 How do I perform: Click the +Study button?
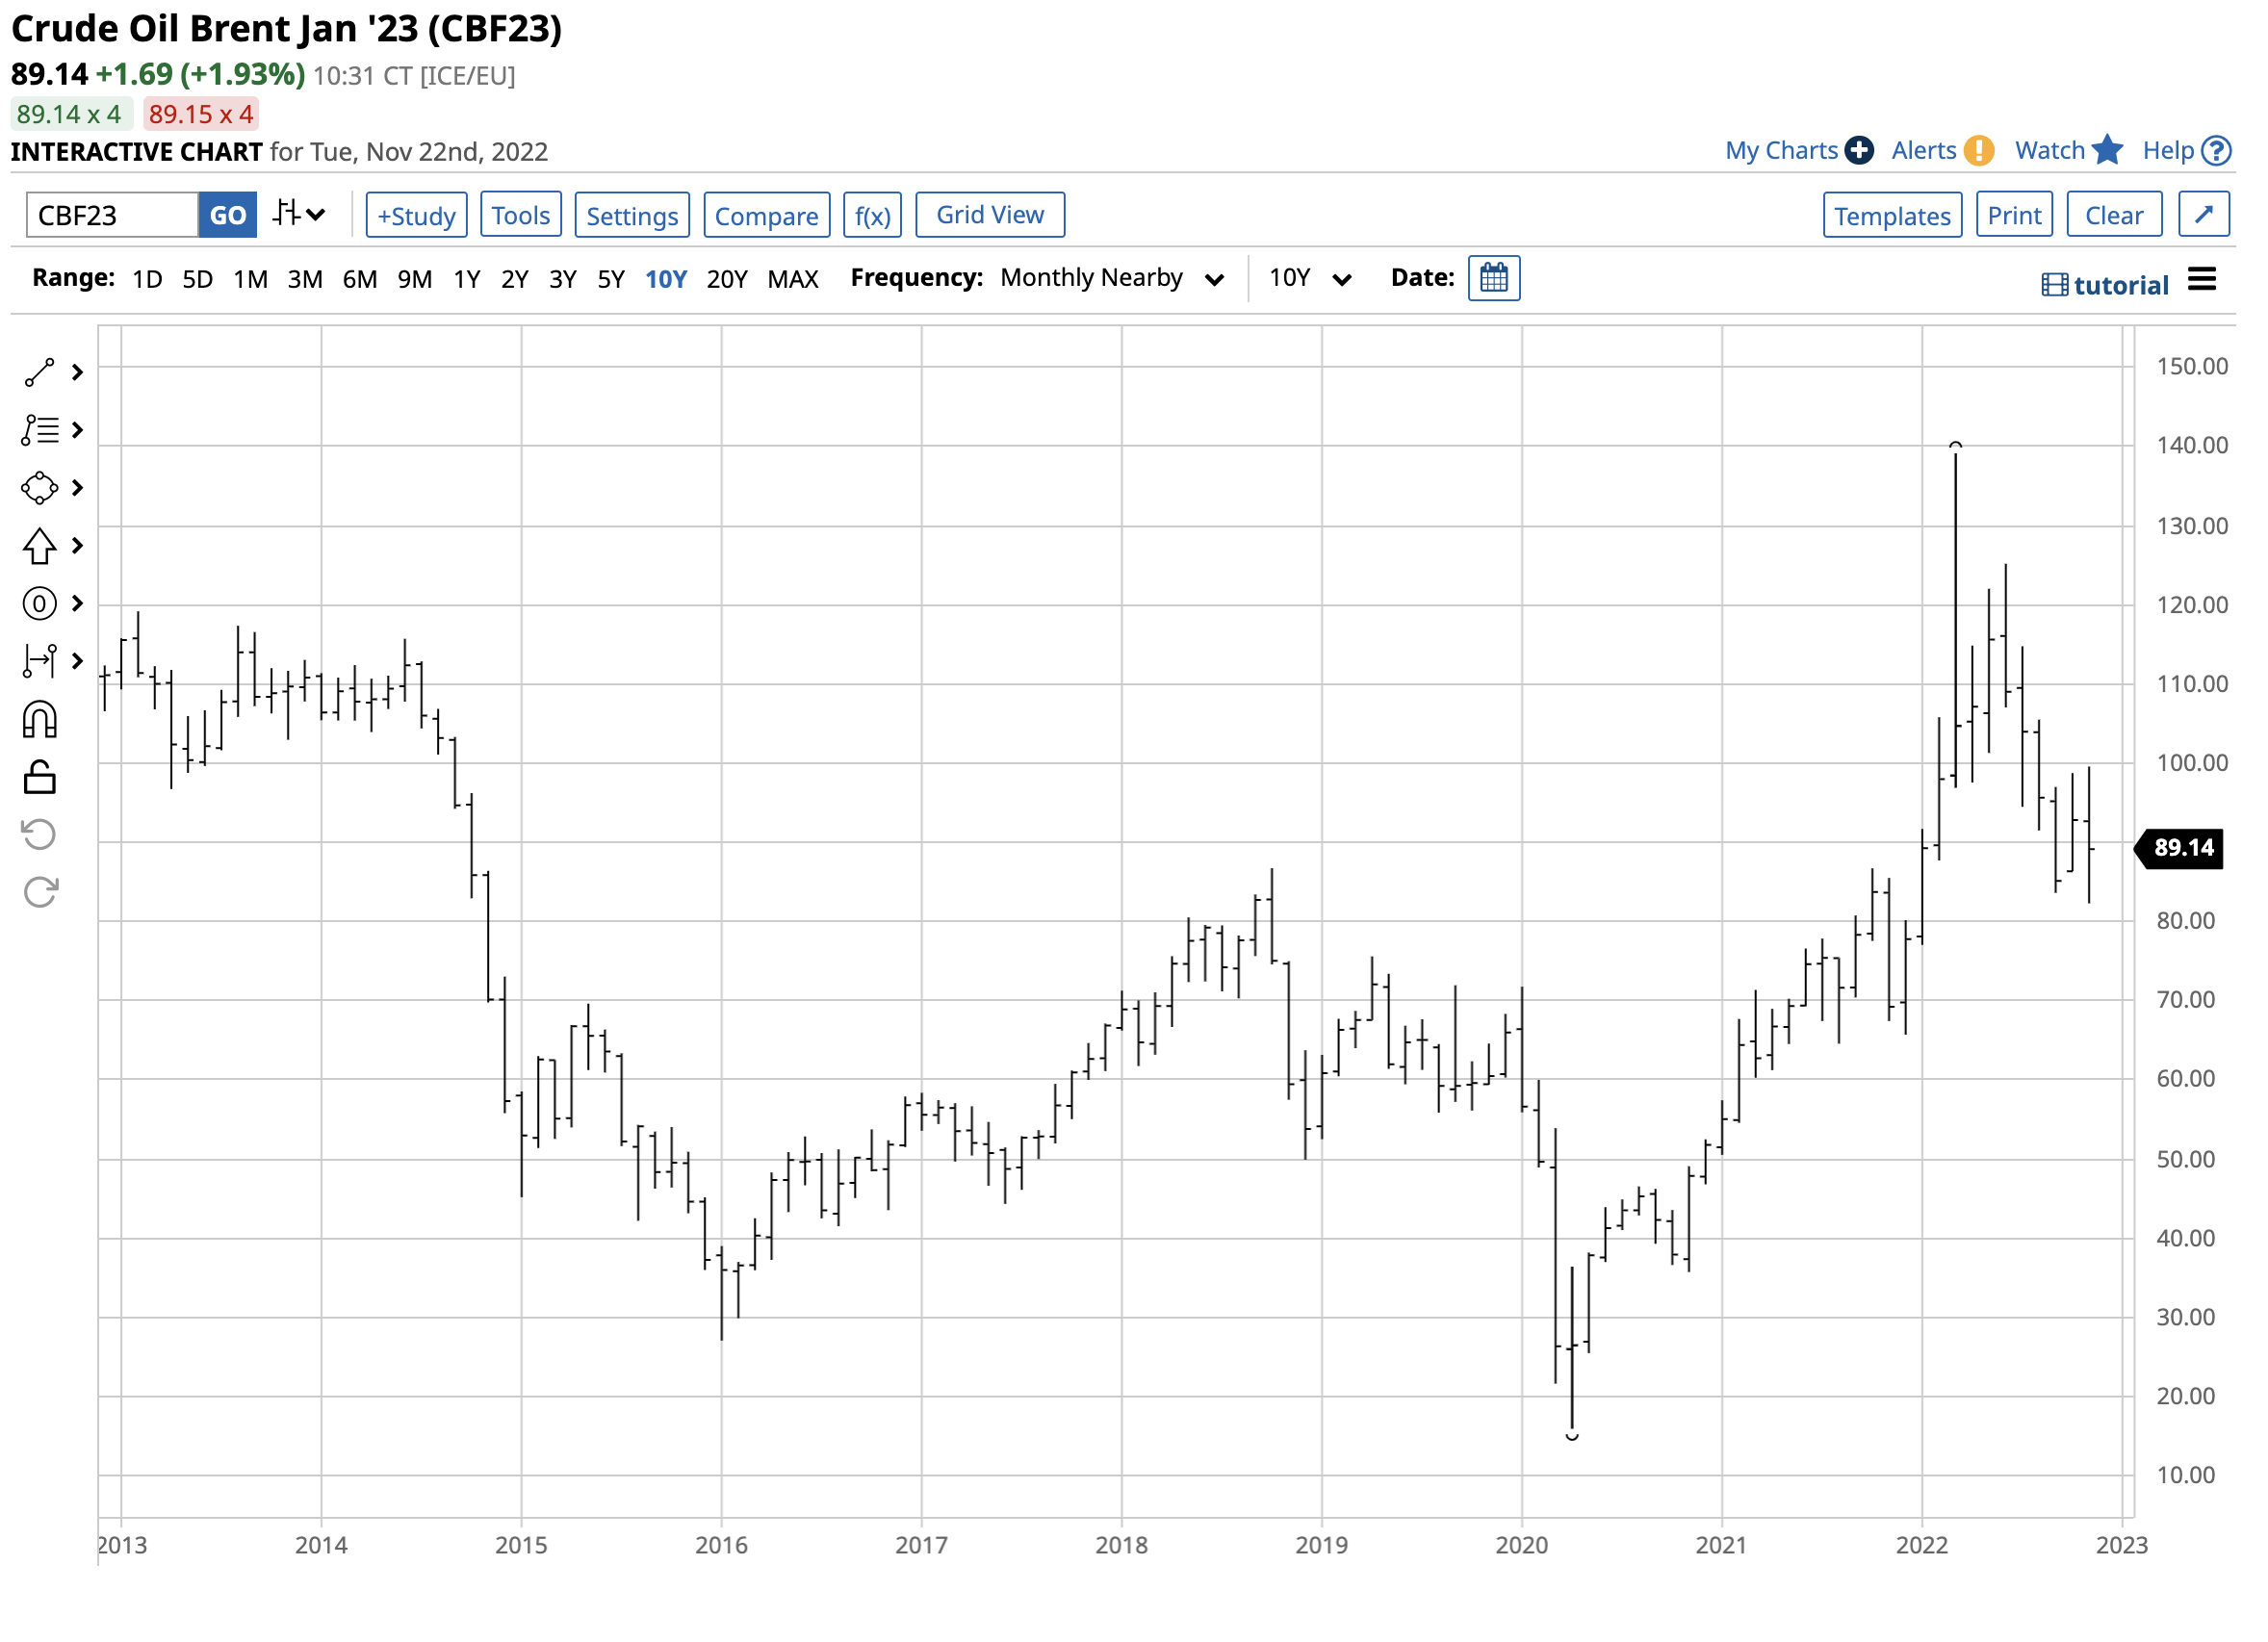(x=417, y=216)
